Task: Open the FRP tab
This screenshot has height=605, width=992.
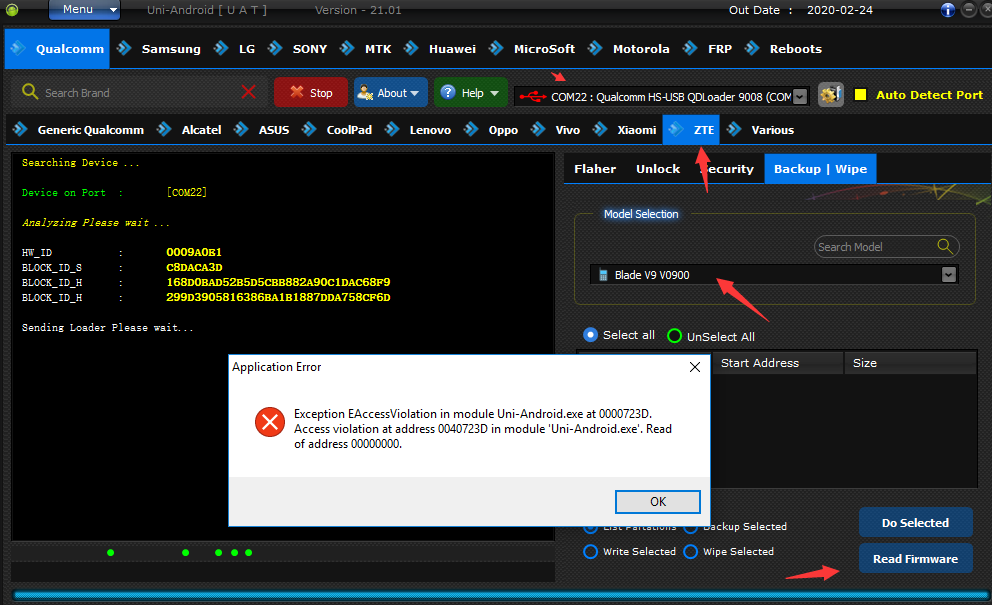Action: coord(708,49)
